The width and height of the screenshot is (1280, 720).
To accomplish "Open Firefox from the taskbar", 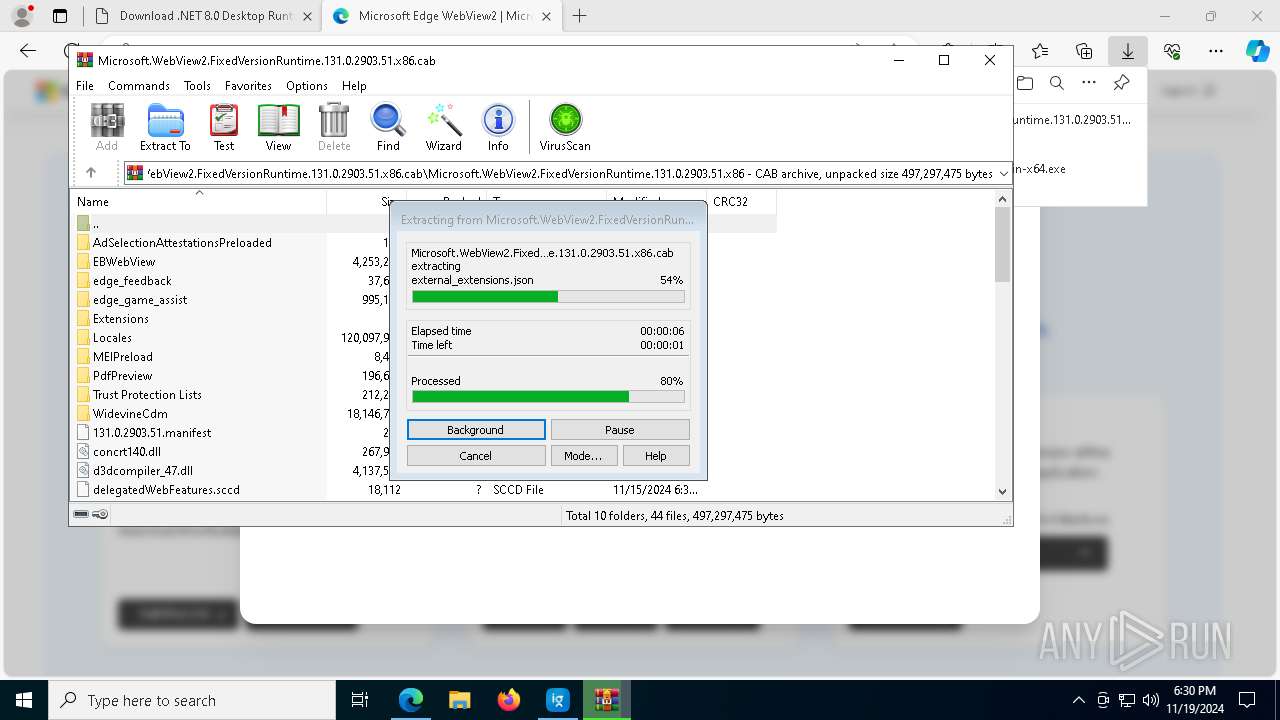I will 508,700.
